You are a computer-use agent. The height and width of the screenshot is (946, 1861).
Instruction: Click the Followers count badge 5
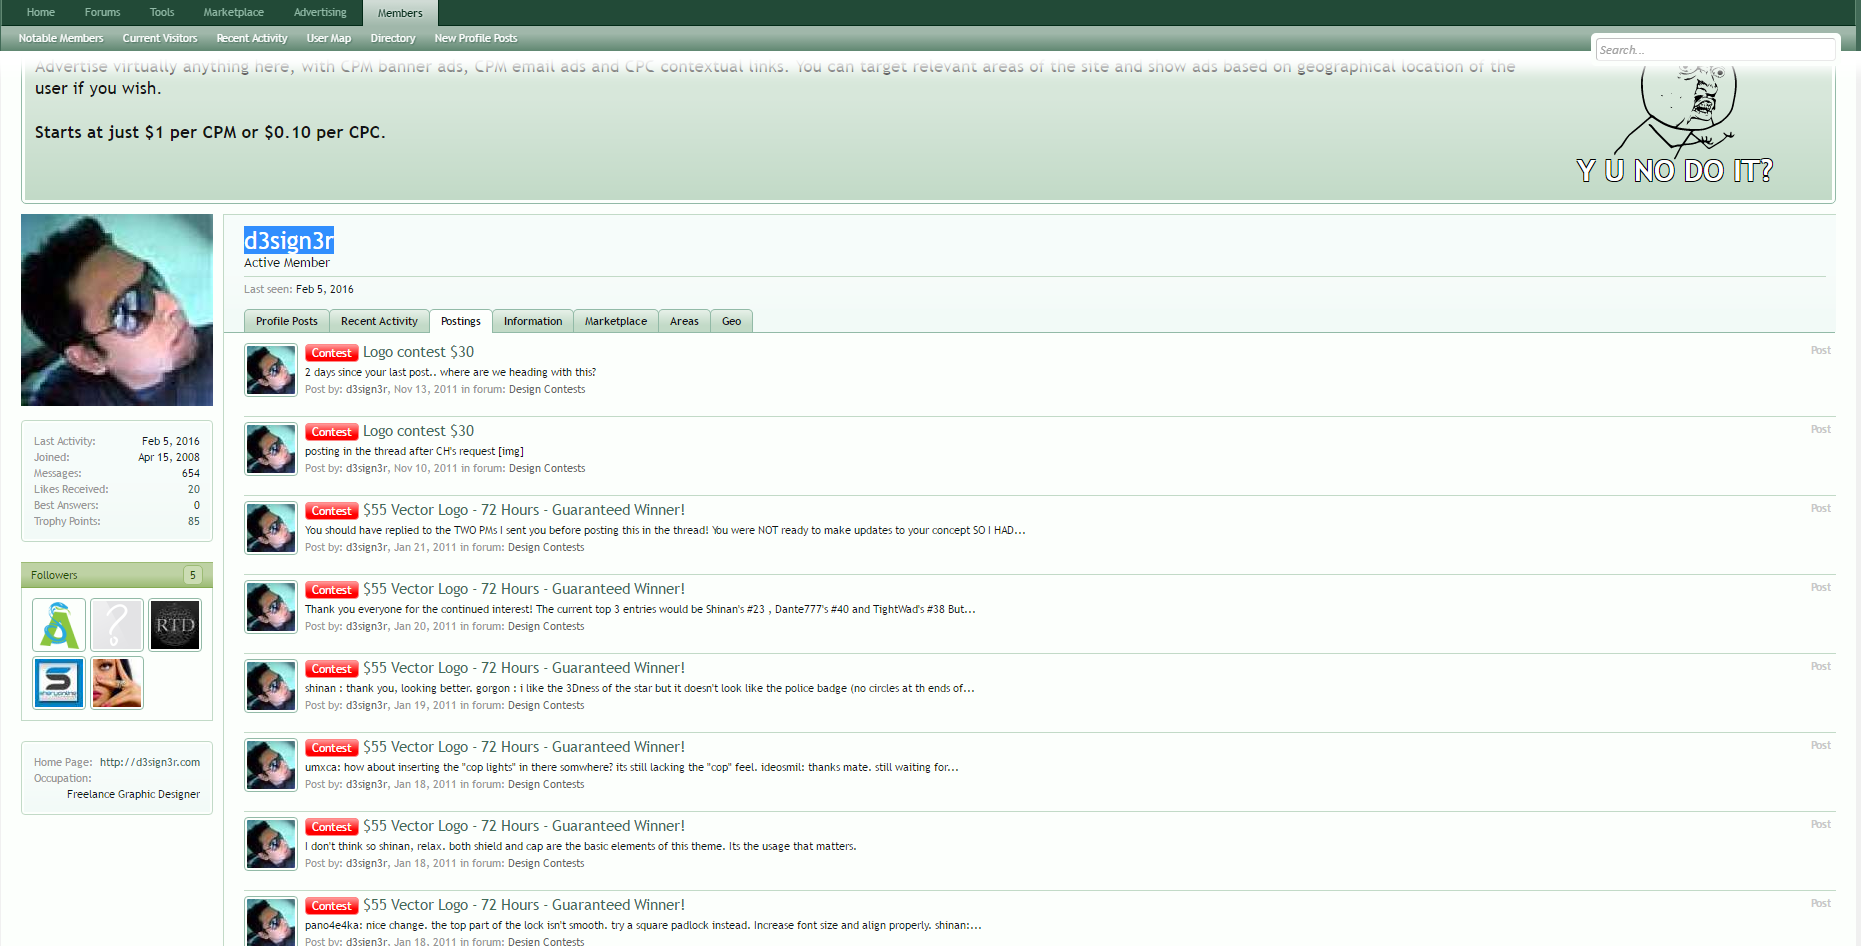tap(193, 575)
